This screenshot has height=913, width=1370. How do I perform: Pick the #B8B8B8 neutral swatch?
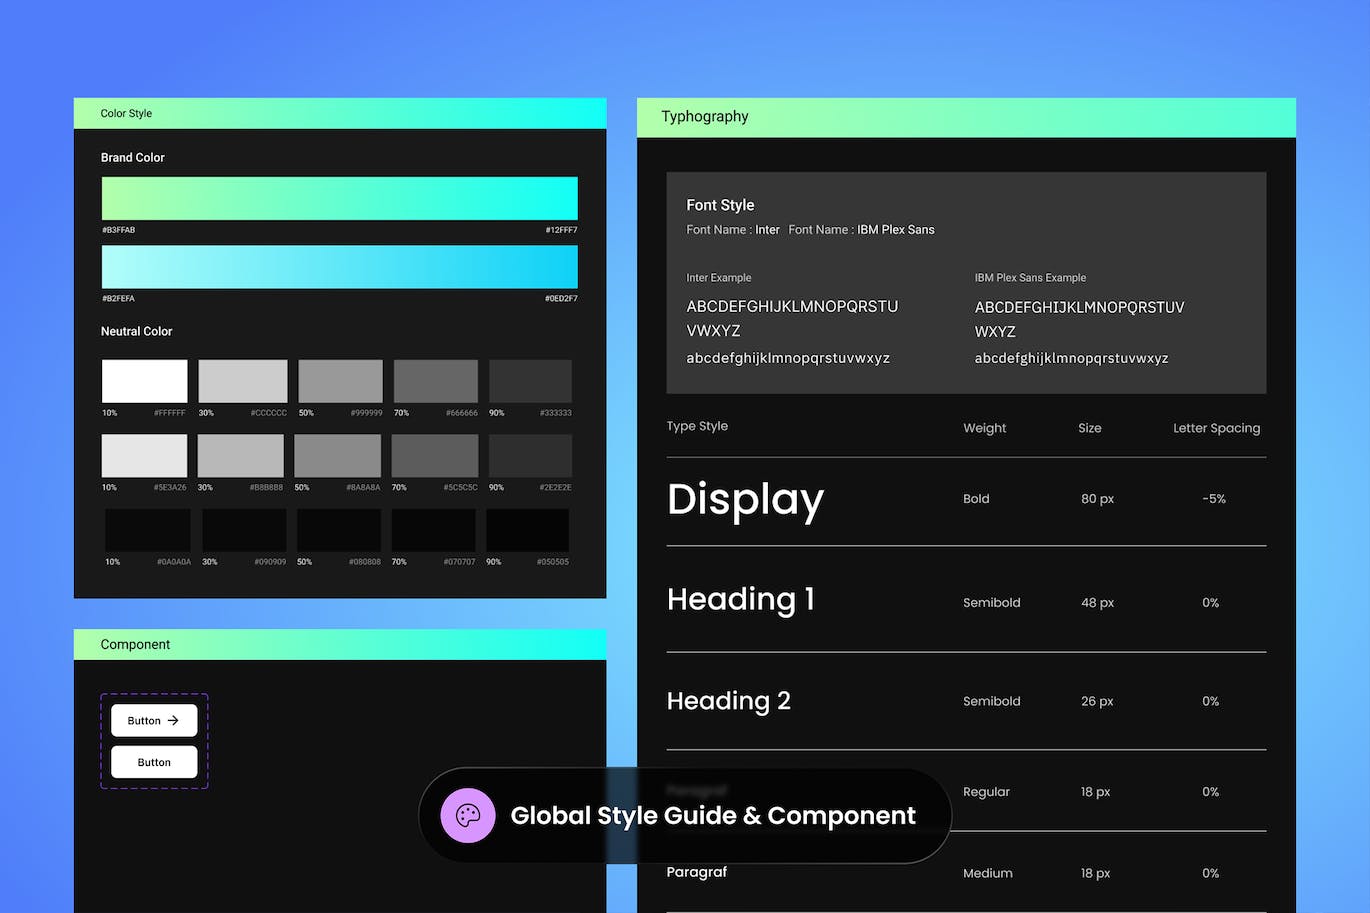241,456
